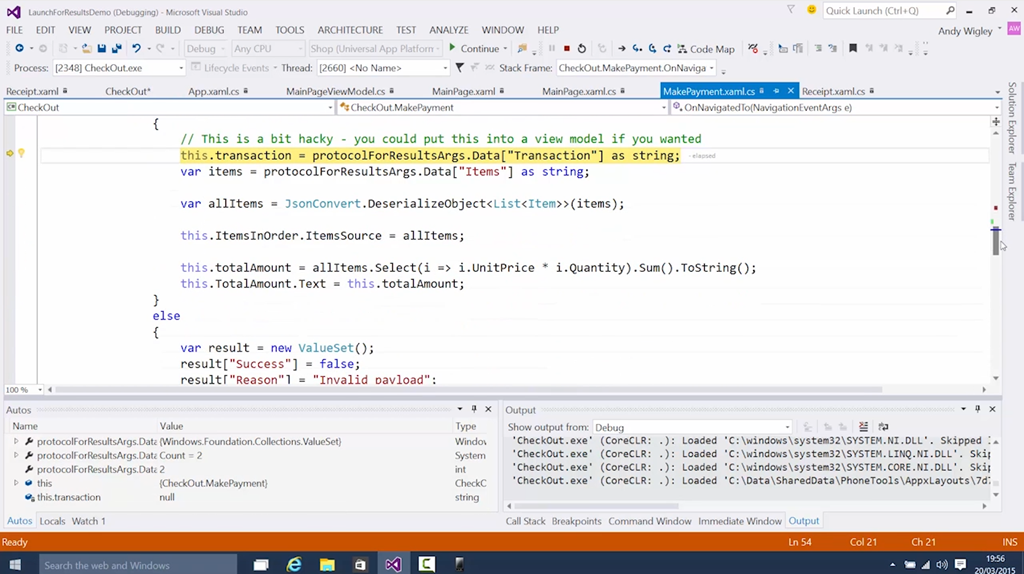The width and height of the screenshot is (1024, 574).
Task: Toggle pin on MakePayment.xaml.cs tab
Action: (x=776, y=91)
